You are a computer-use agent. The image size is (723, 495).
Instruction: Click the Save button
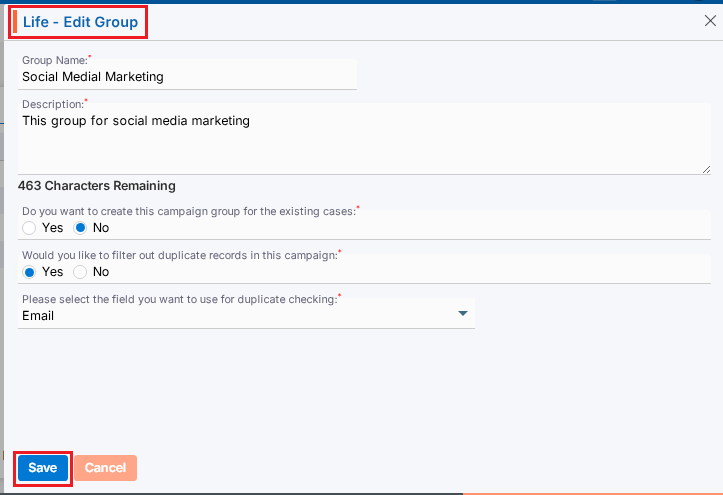pyautogui.click(x=43, y=468)
